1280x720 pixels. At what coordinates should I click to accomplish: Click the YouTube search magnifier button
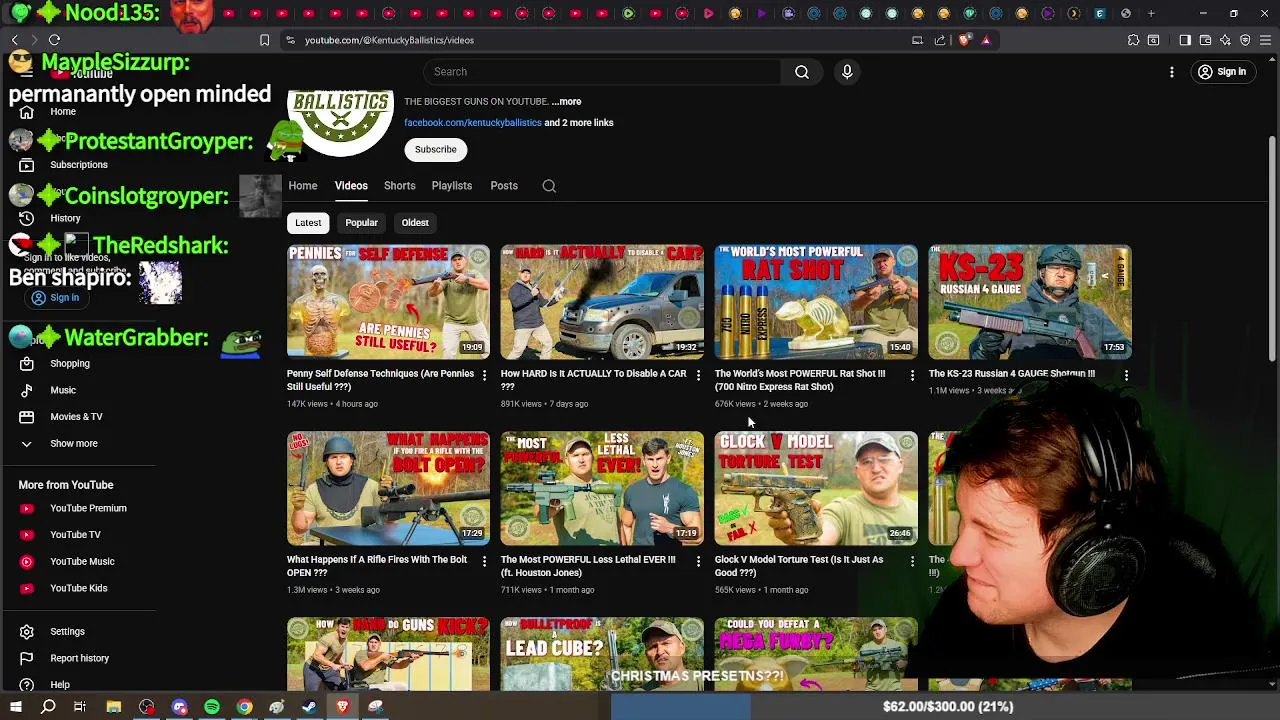point(801,72)
